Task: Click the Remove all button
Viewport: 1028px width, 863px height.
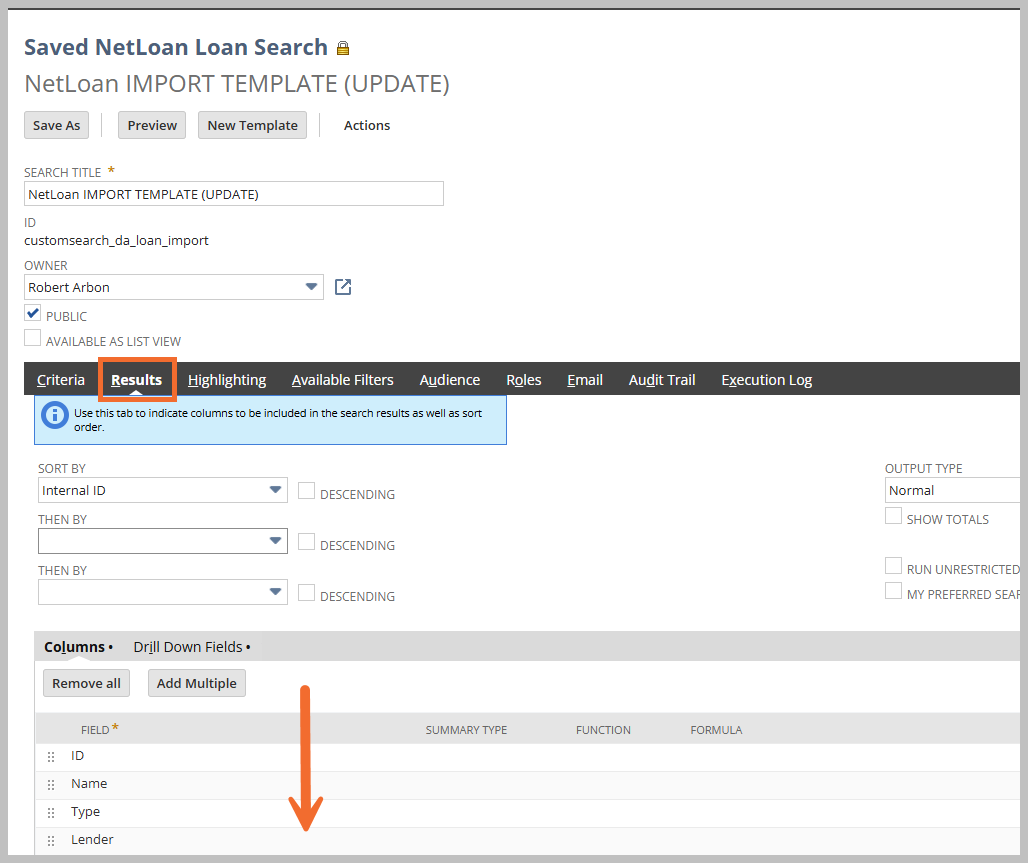Action: (x=87, y=683)
